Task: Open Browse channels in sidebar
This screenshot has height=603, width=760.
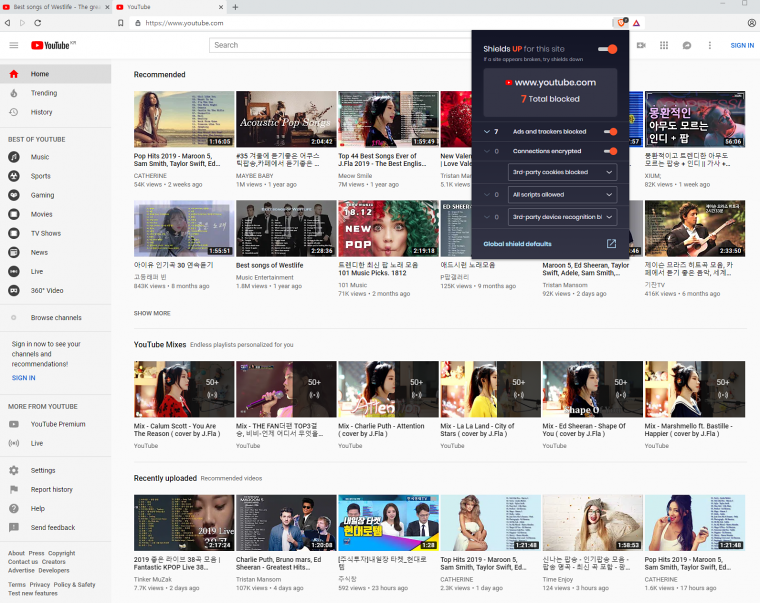Action: [55, 317]
